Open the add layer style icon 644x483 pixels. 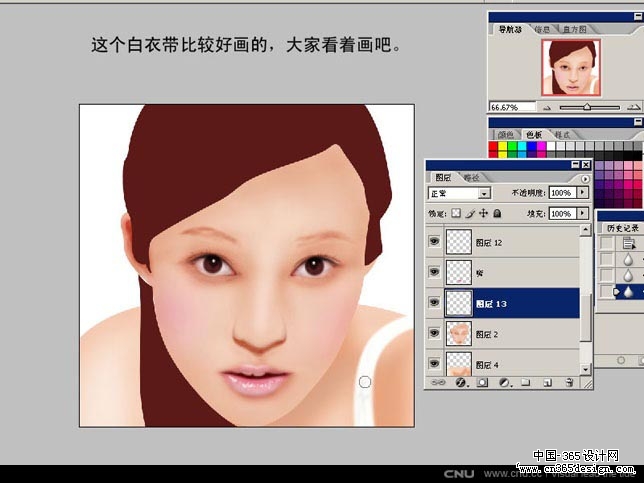460,383
